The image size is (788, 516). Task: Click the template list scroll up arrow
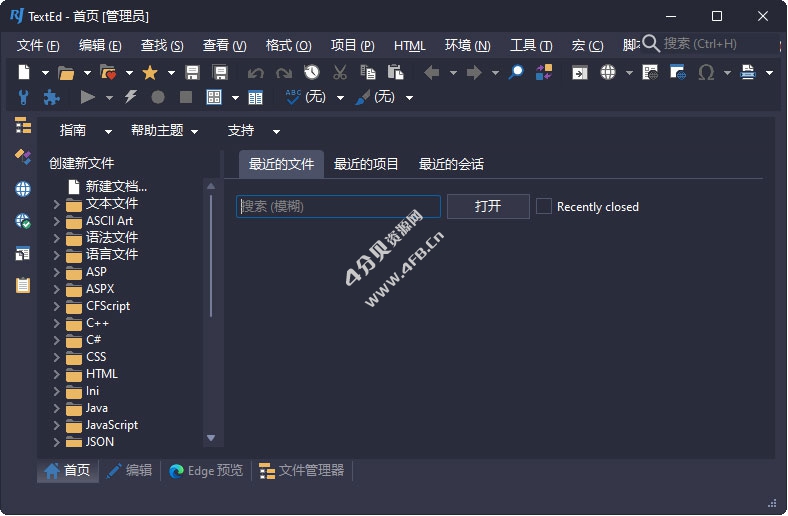[x=211, y=186]
